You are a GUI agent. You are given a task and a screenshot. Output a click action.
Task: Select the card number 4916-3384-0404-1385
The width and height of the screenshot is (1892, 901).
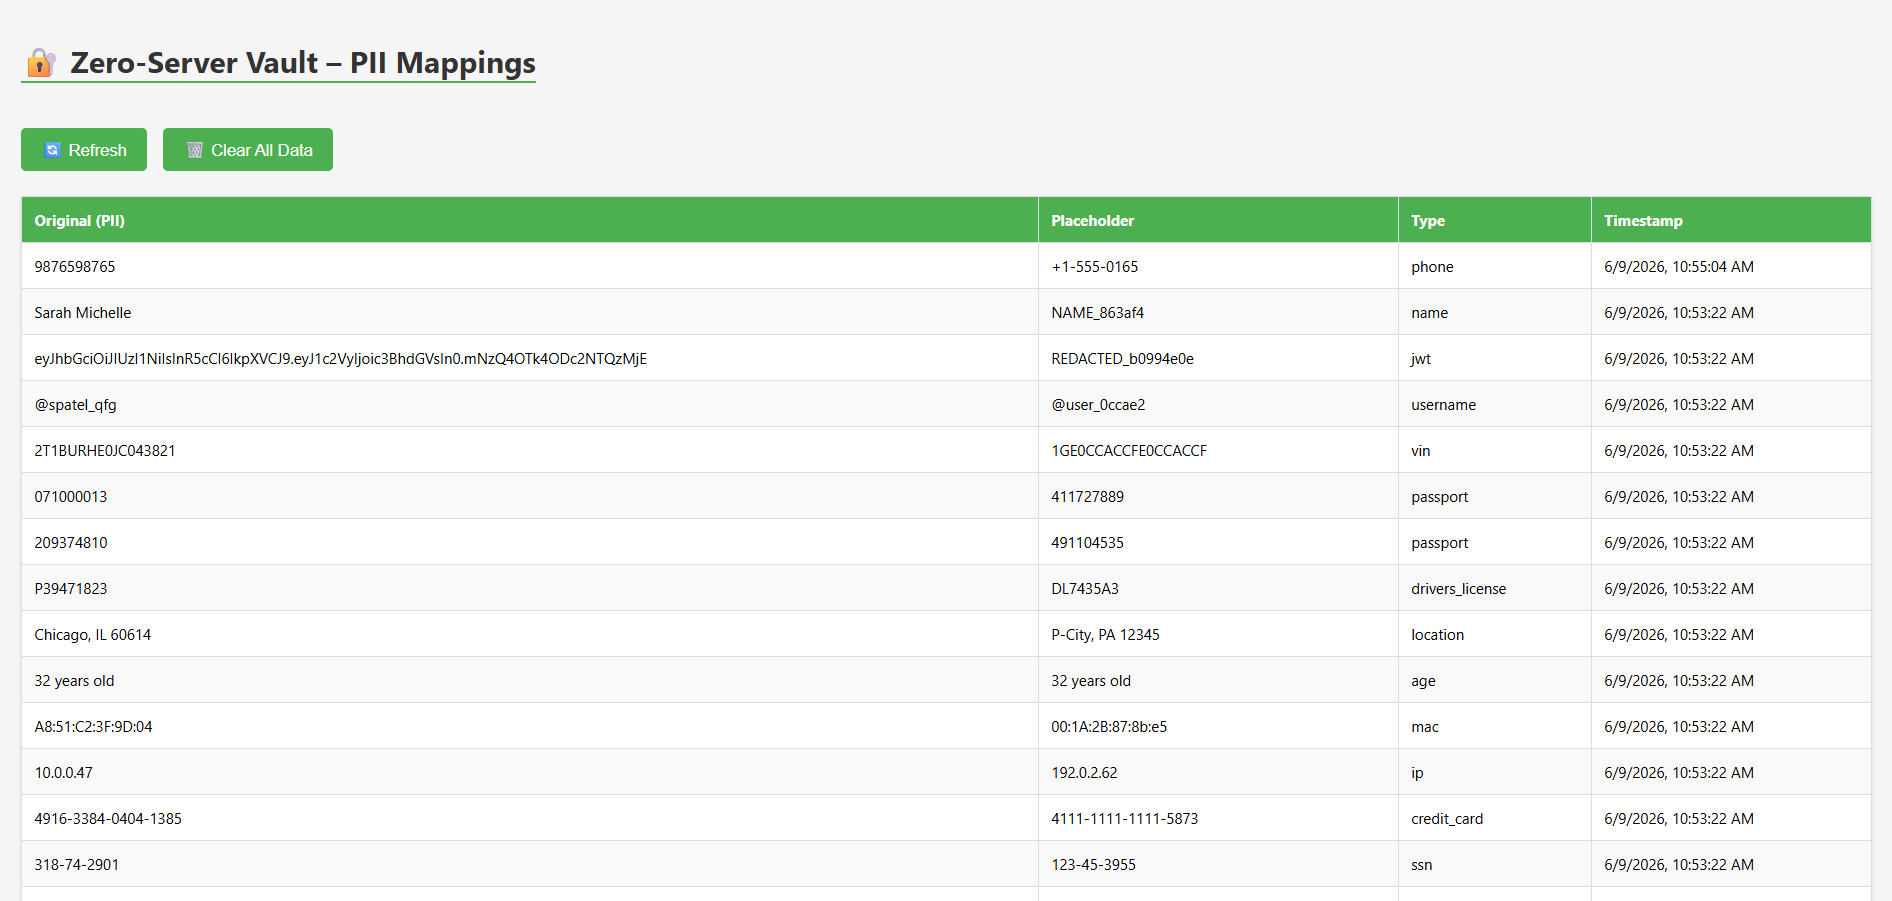click(108, 819)
